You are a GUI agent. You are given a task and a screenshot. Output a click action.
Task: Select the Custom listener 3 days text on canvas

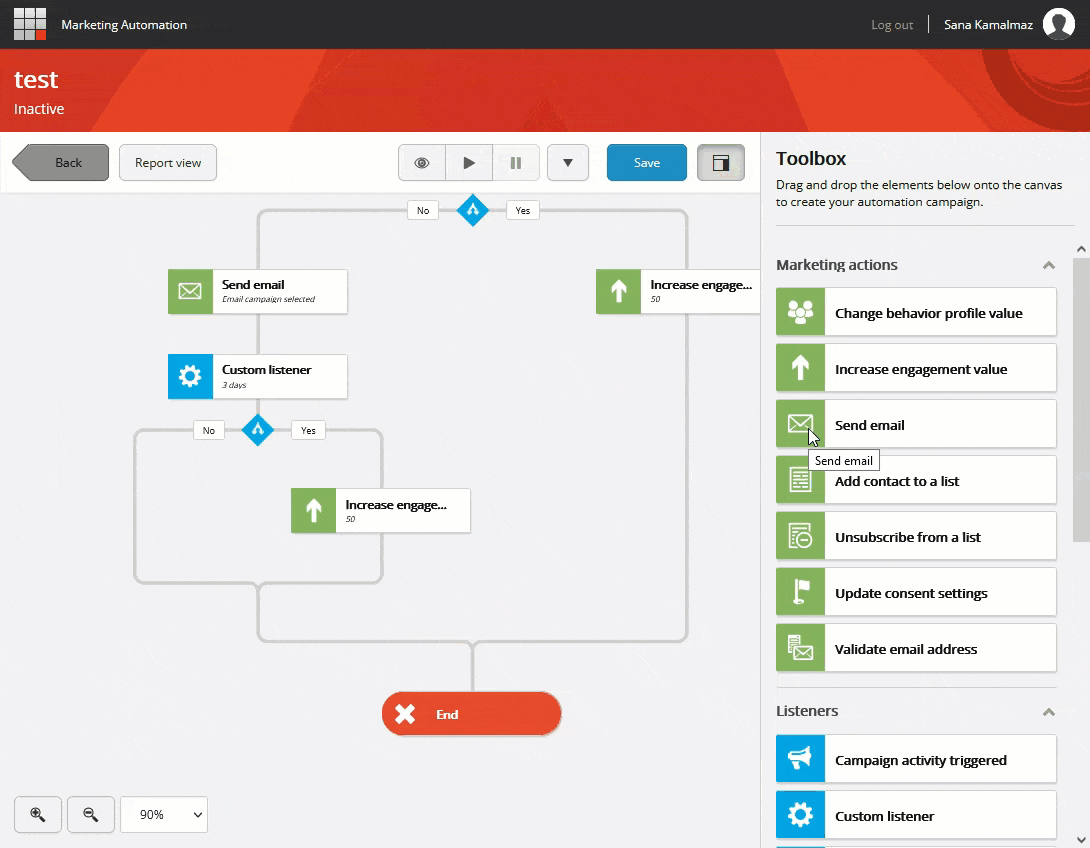(266, 376)
